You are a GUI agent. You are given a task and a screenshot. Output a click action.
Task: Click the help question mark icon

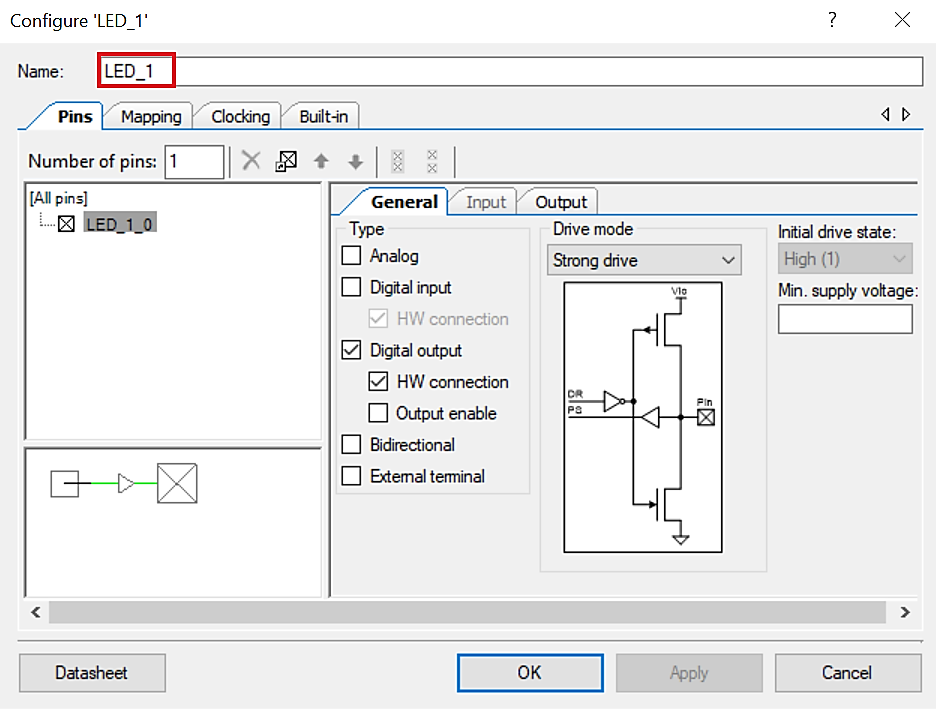coord(832,20)
